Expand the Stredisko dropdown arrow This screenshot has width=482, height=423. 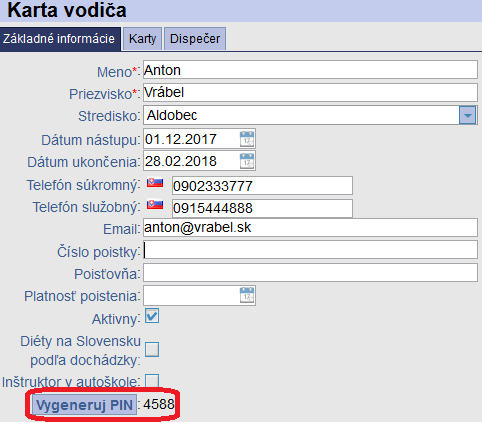click(x=467, y=116)
